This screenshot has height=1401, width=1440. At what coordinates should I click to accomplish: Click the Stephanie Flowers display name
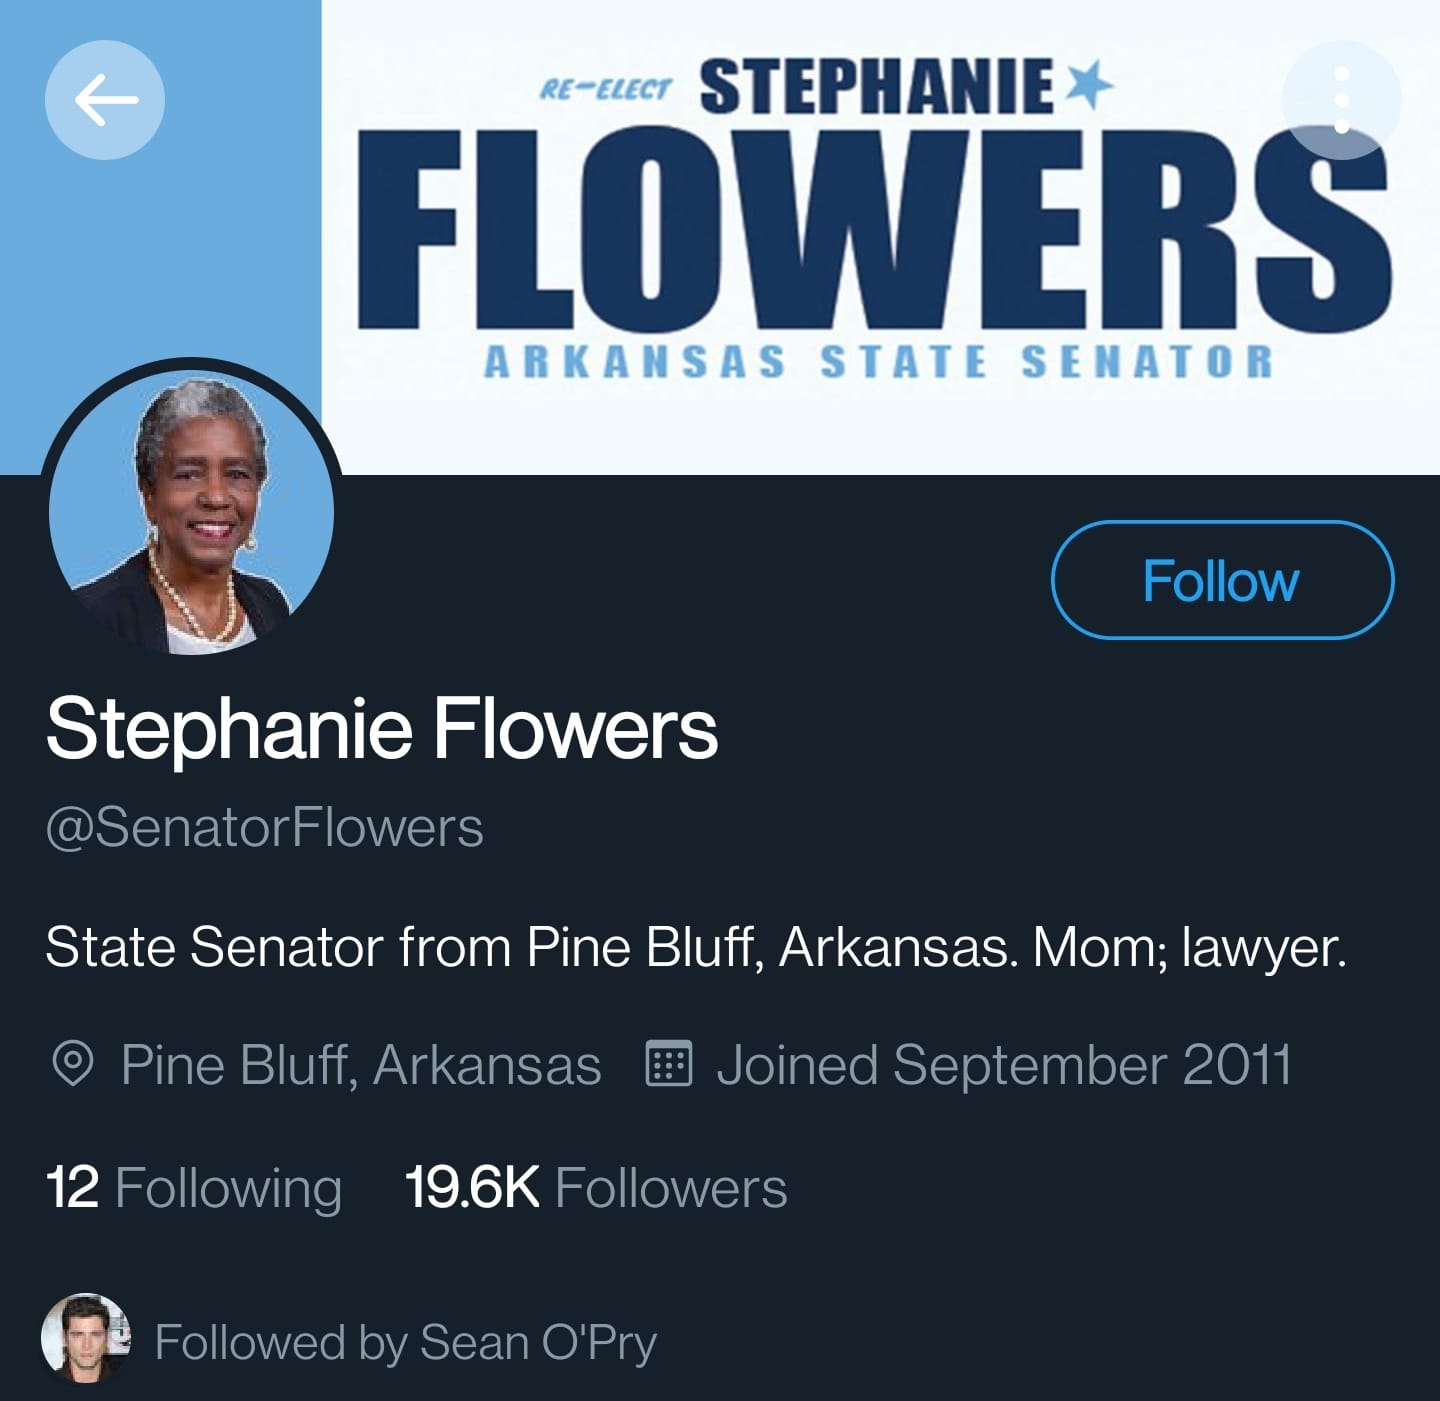point(382,729)
